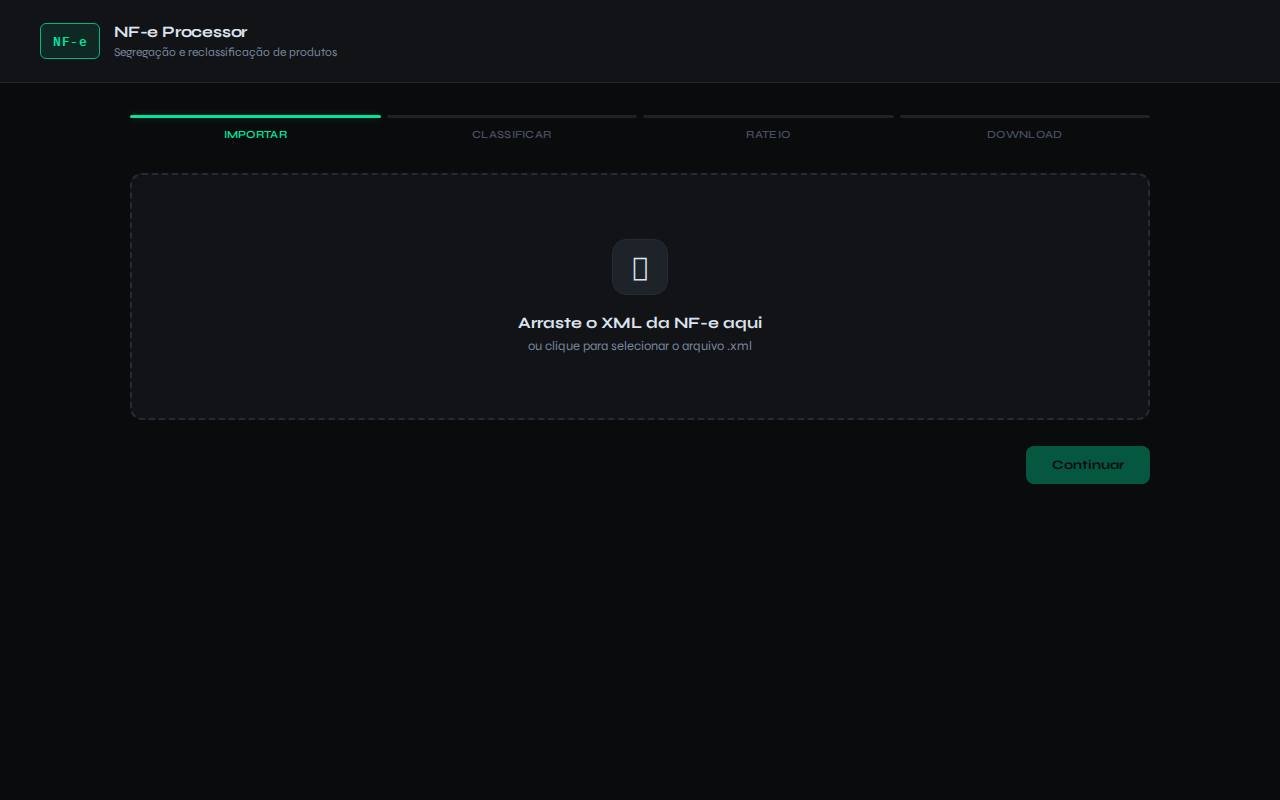Click the Rateio progress bar segment

tap(768, 116)
